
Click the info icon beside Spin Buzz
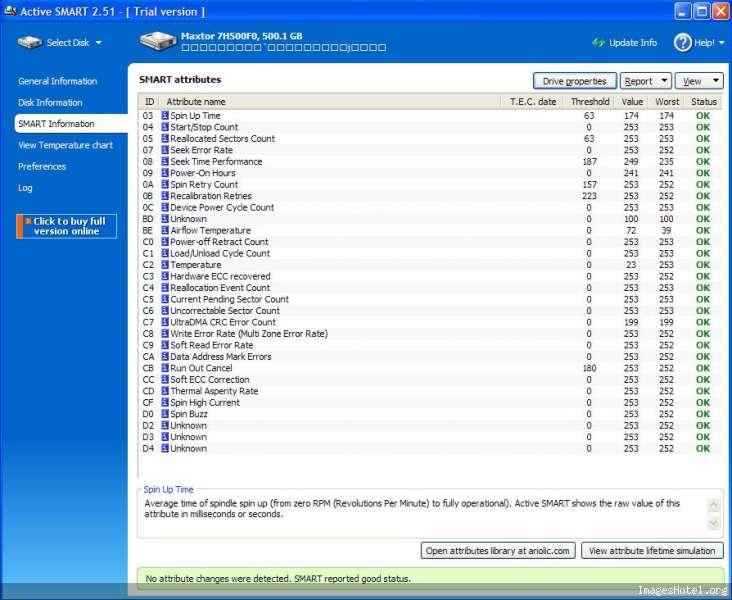click(165, 414)
